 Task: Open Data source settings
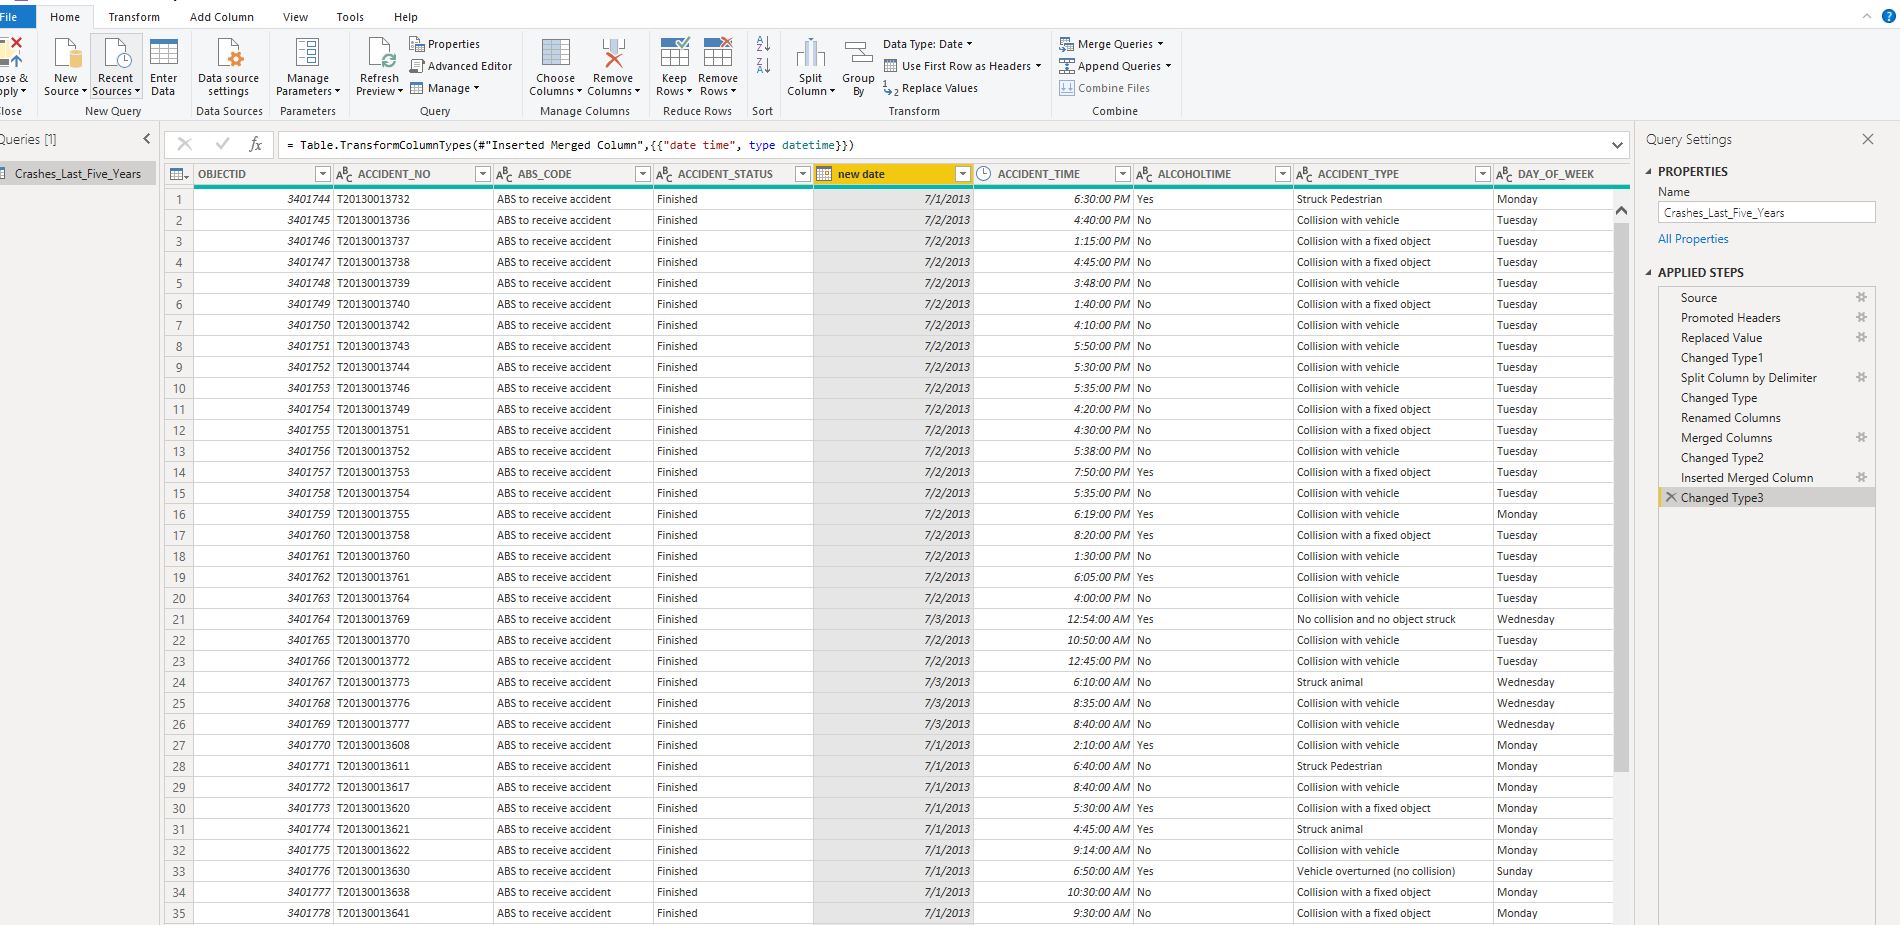[x=228, y=68]
